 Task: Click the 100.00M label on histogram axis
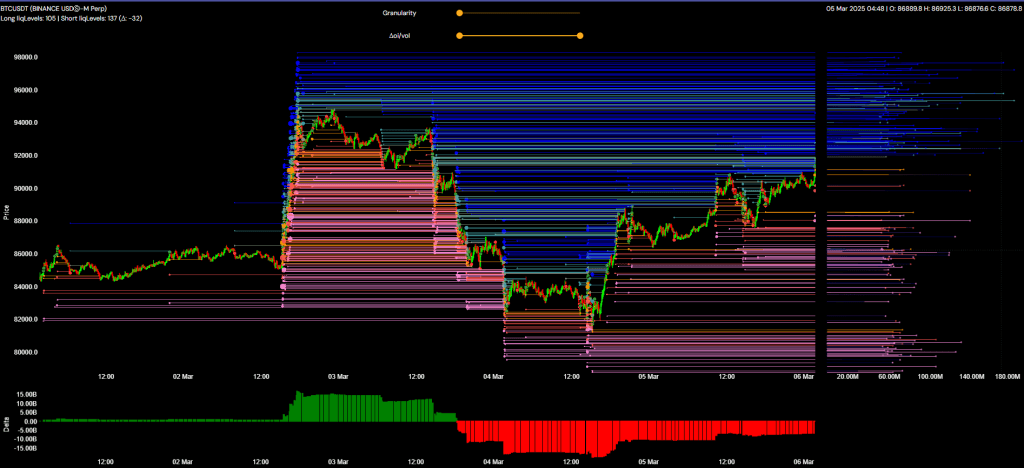(930, 377)
